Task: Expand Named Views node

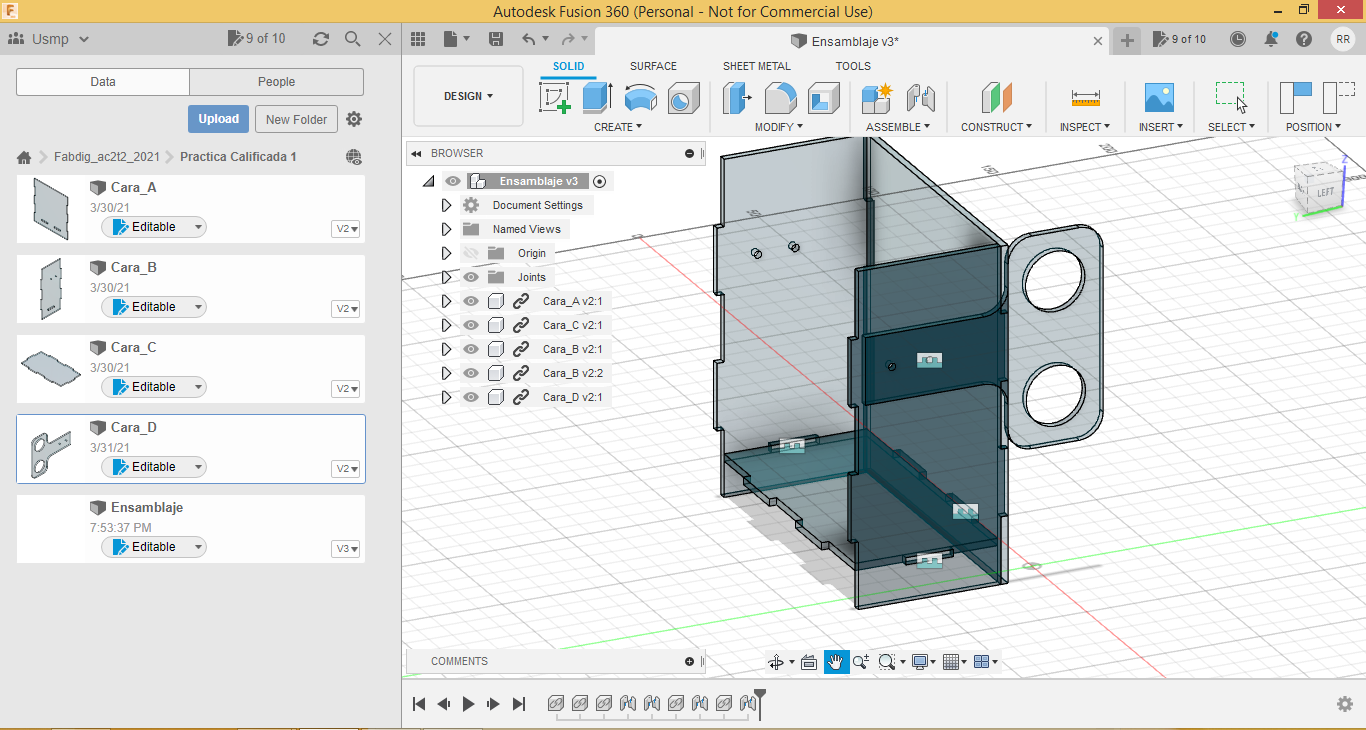Action: click(447, 229)
